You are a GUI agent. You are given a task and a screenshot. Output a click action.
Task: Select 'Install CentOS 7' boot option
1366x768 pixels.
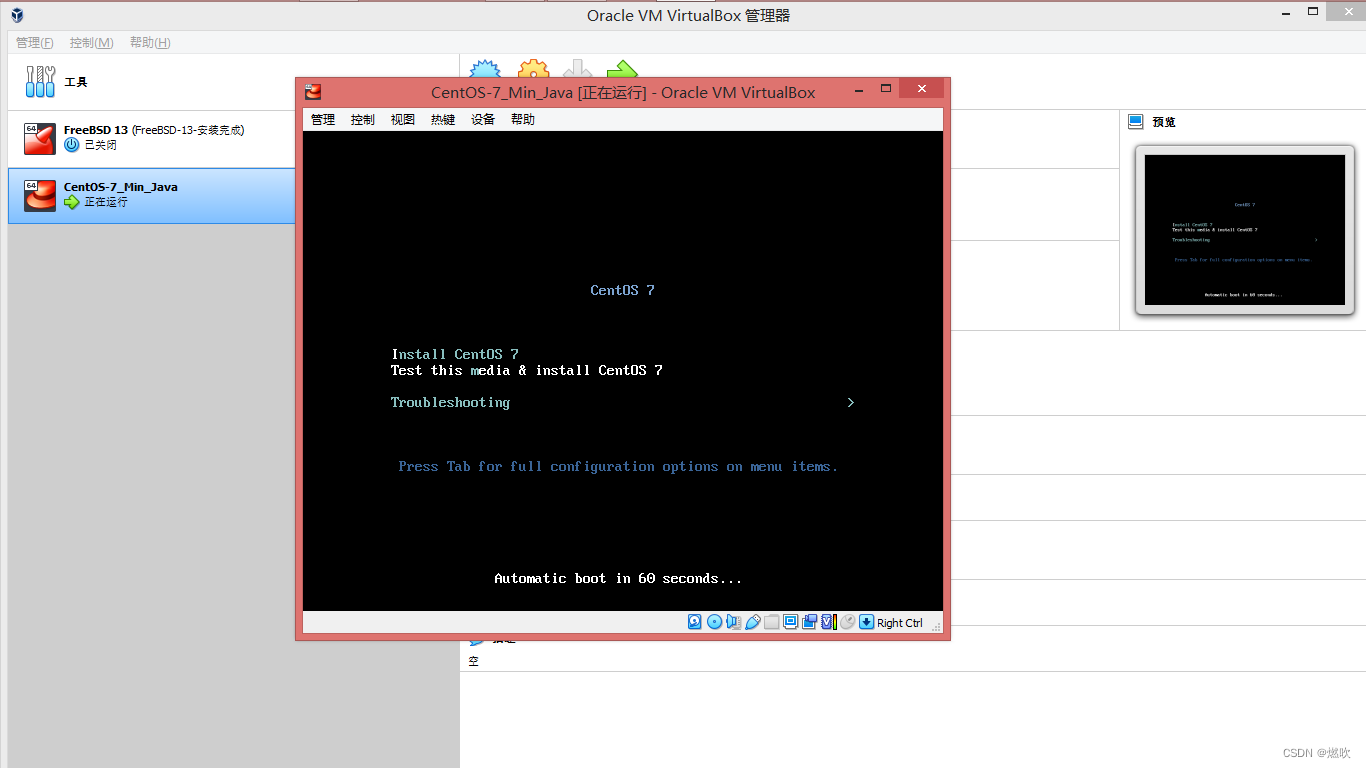tap(455, 354)
